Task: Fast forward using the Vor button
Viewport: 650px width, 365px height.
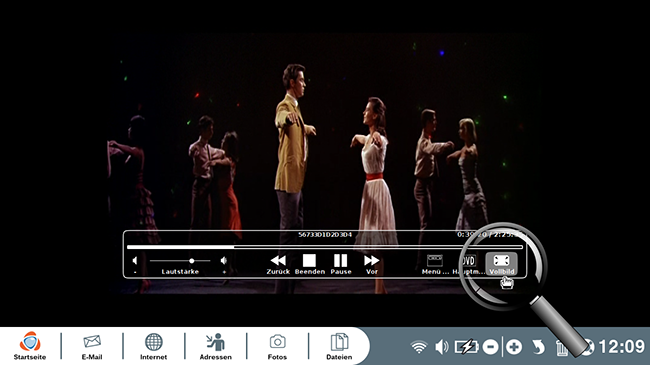Action: 371,264
